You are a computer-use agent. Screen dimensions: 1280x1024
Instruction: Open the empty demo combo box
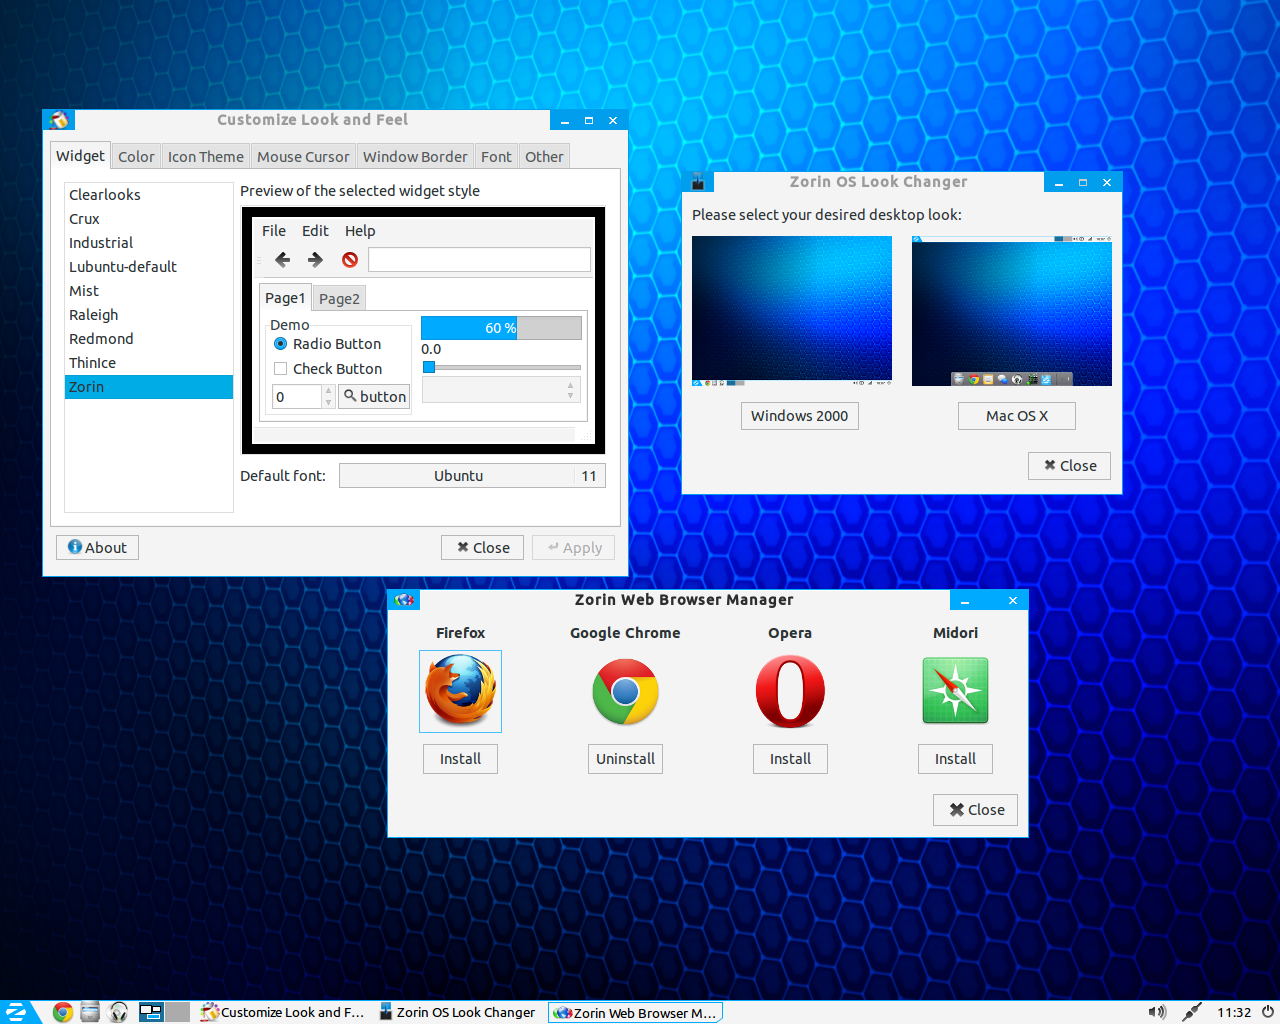501,390
